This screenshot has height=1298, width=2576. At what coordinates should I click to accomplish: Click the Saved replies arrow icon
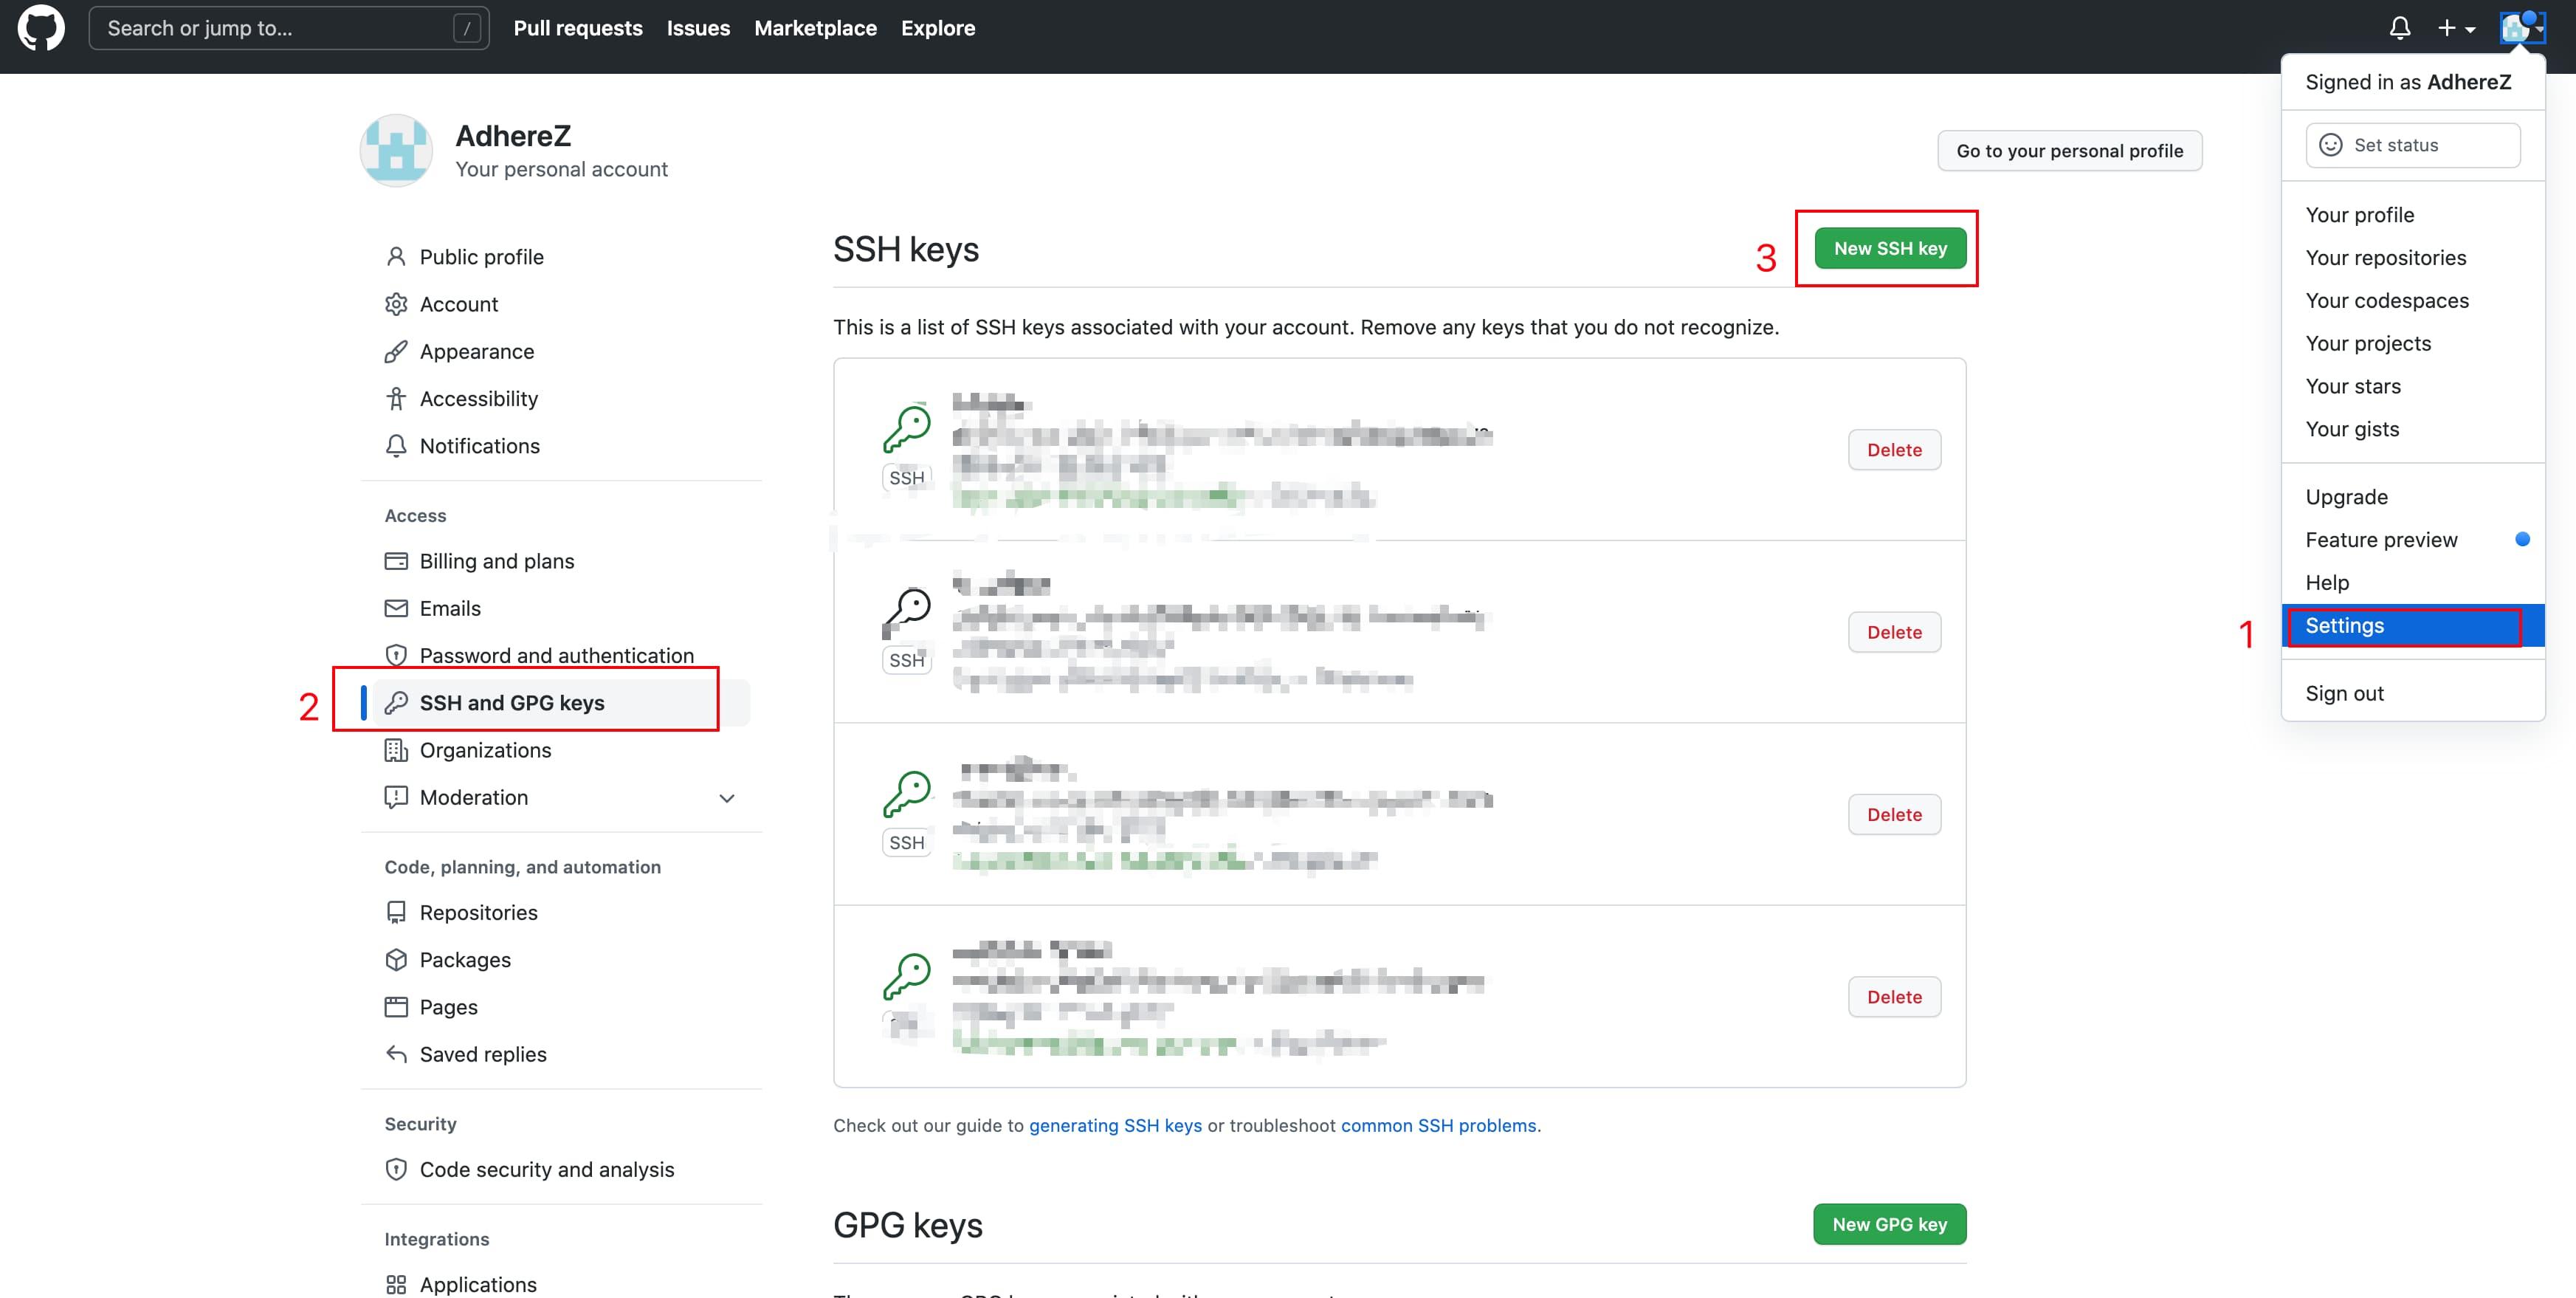(396, 1054)
